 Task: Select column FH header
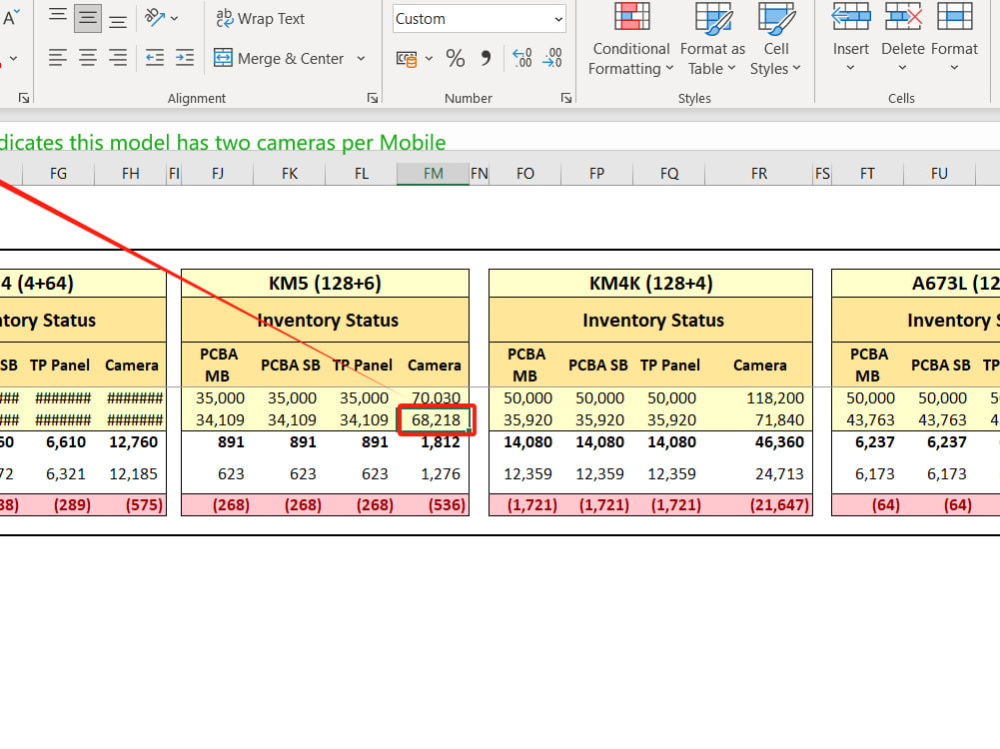[x=130, y=174]
